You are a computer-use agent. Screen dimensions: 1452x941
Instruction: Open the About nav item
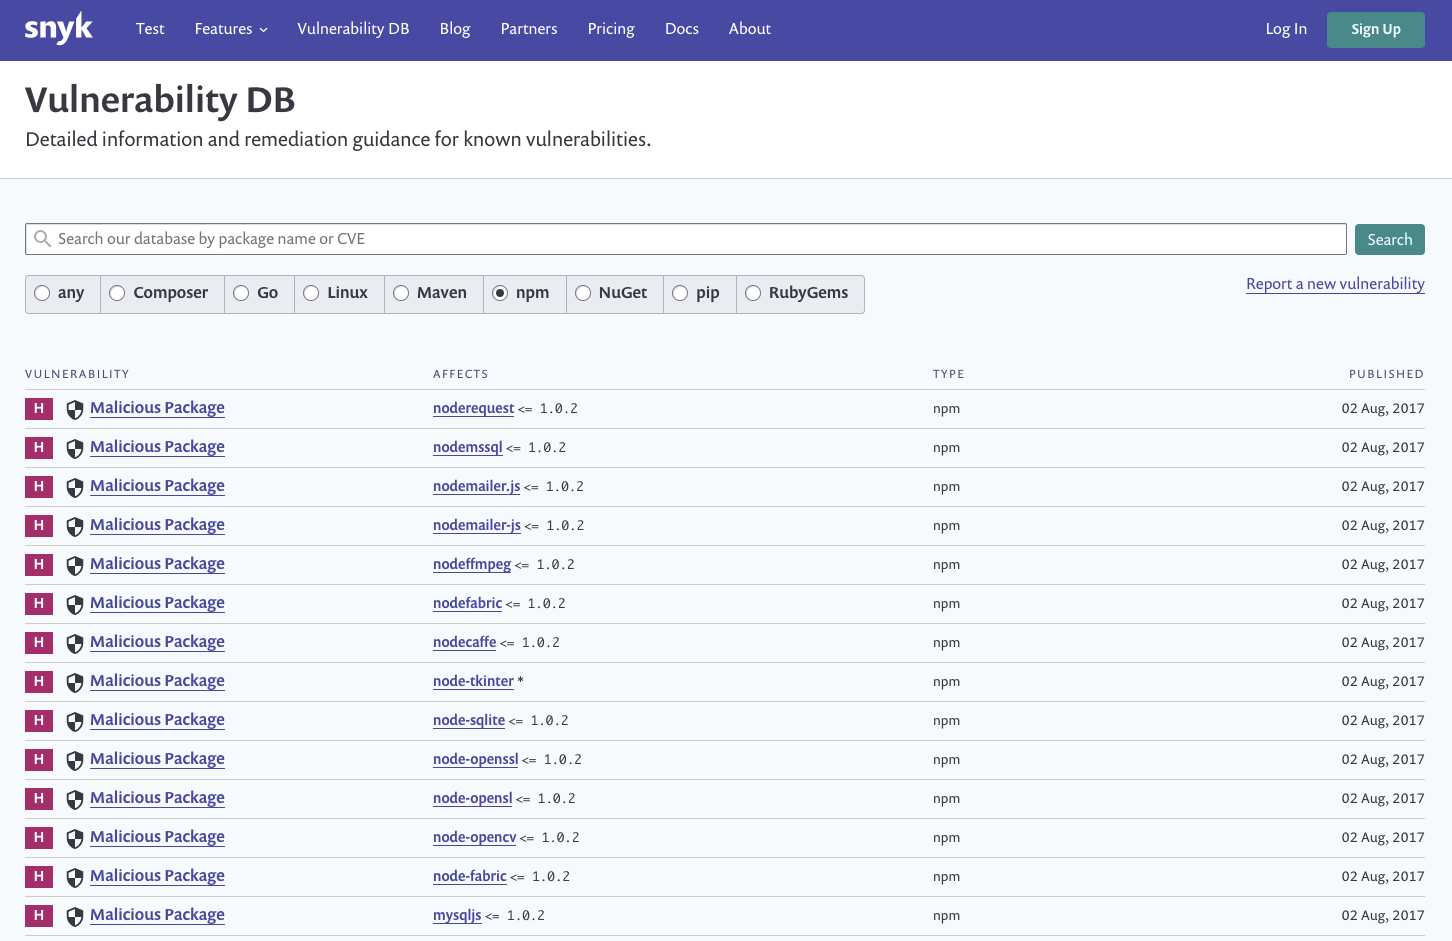[x=750, y=29]
